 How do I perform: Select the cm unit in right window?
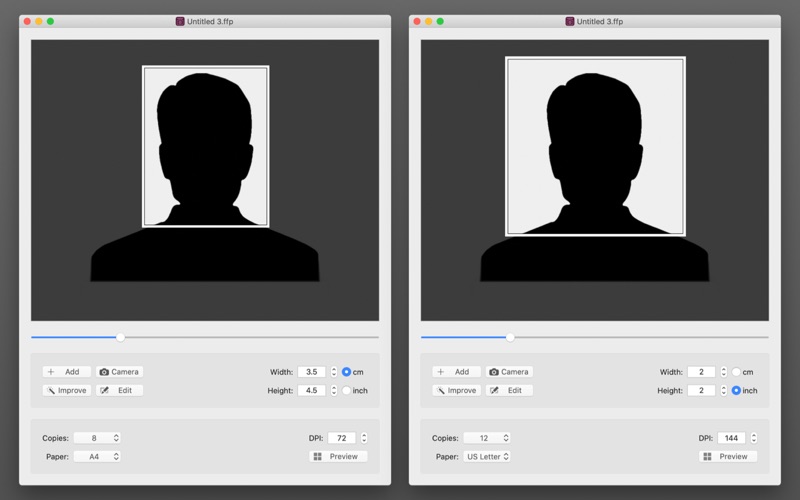(x=736, y=372)
